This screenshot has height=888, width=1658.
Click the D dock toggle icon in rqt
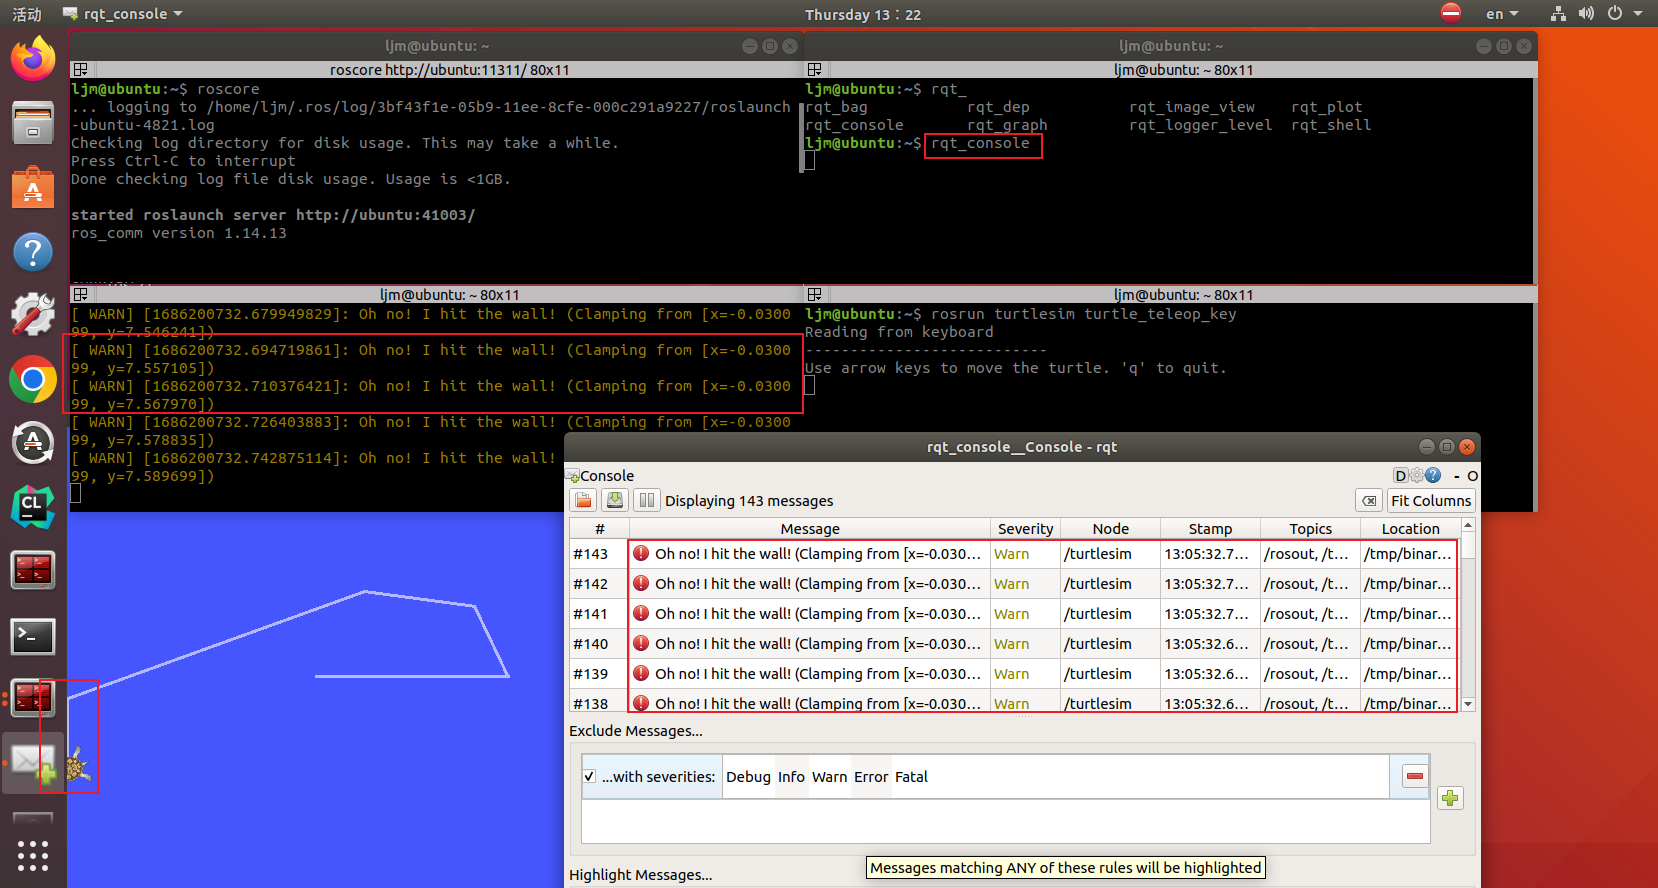pyautogui.click(x=1401, y=475)
